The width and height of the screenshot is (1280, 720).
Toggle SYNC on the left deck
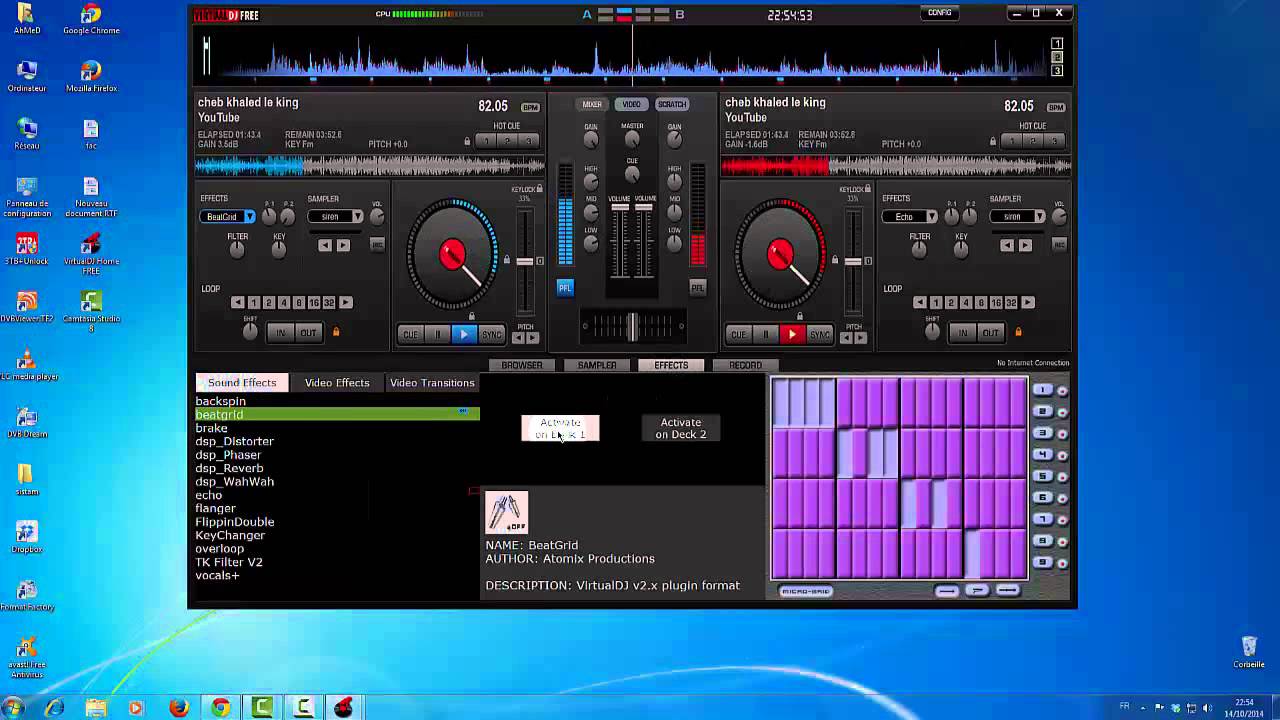coord(492,334)
